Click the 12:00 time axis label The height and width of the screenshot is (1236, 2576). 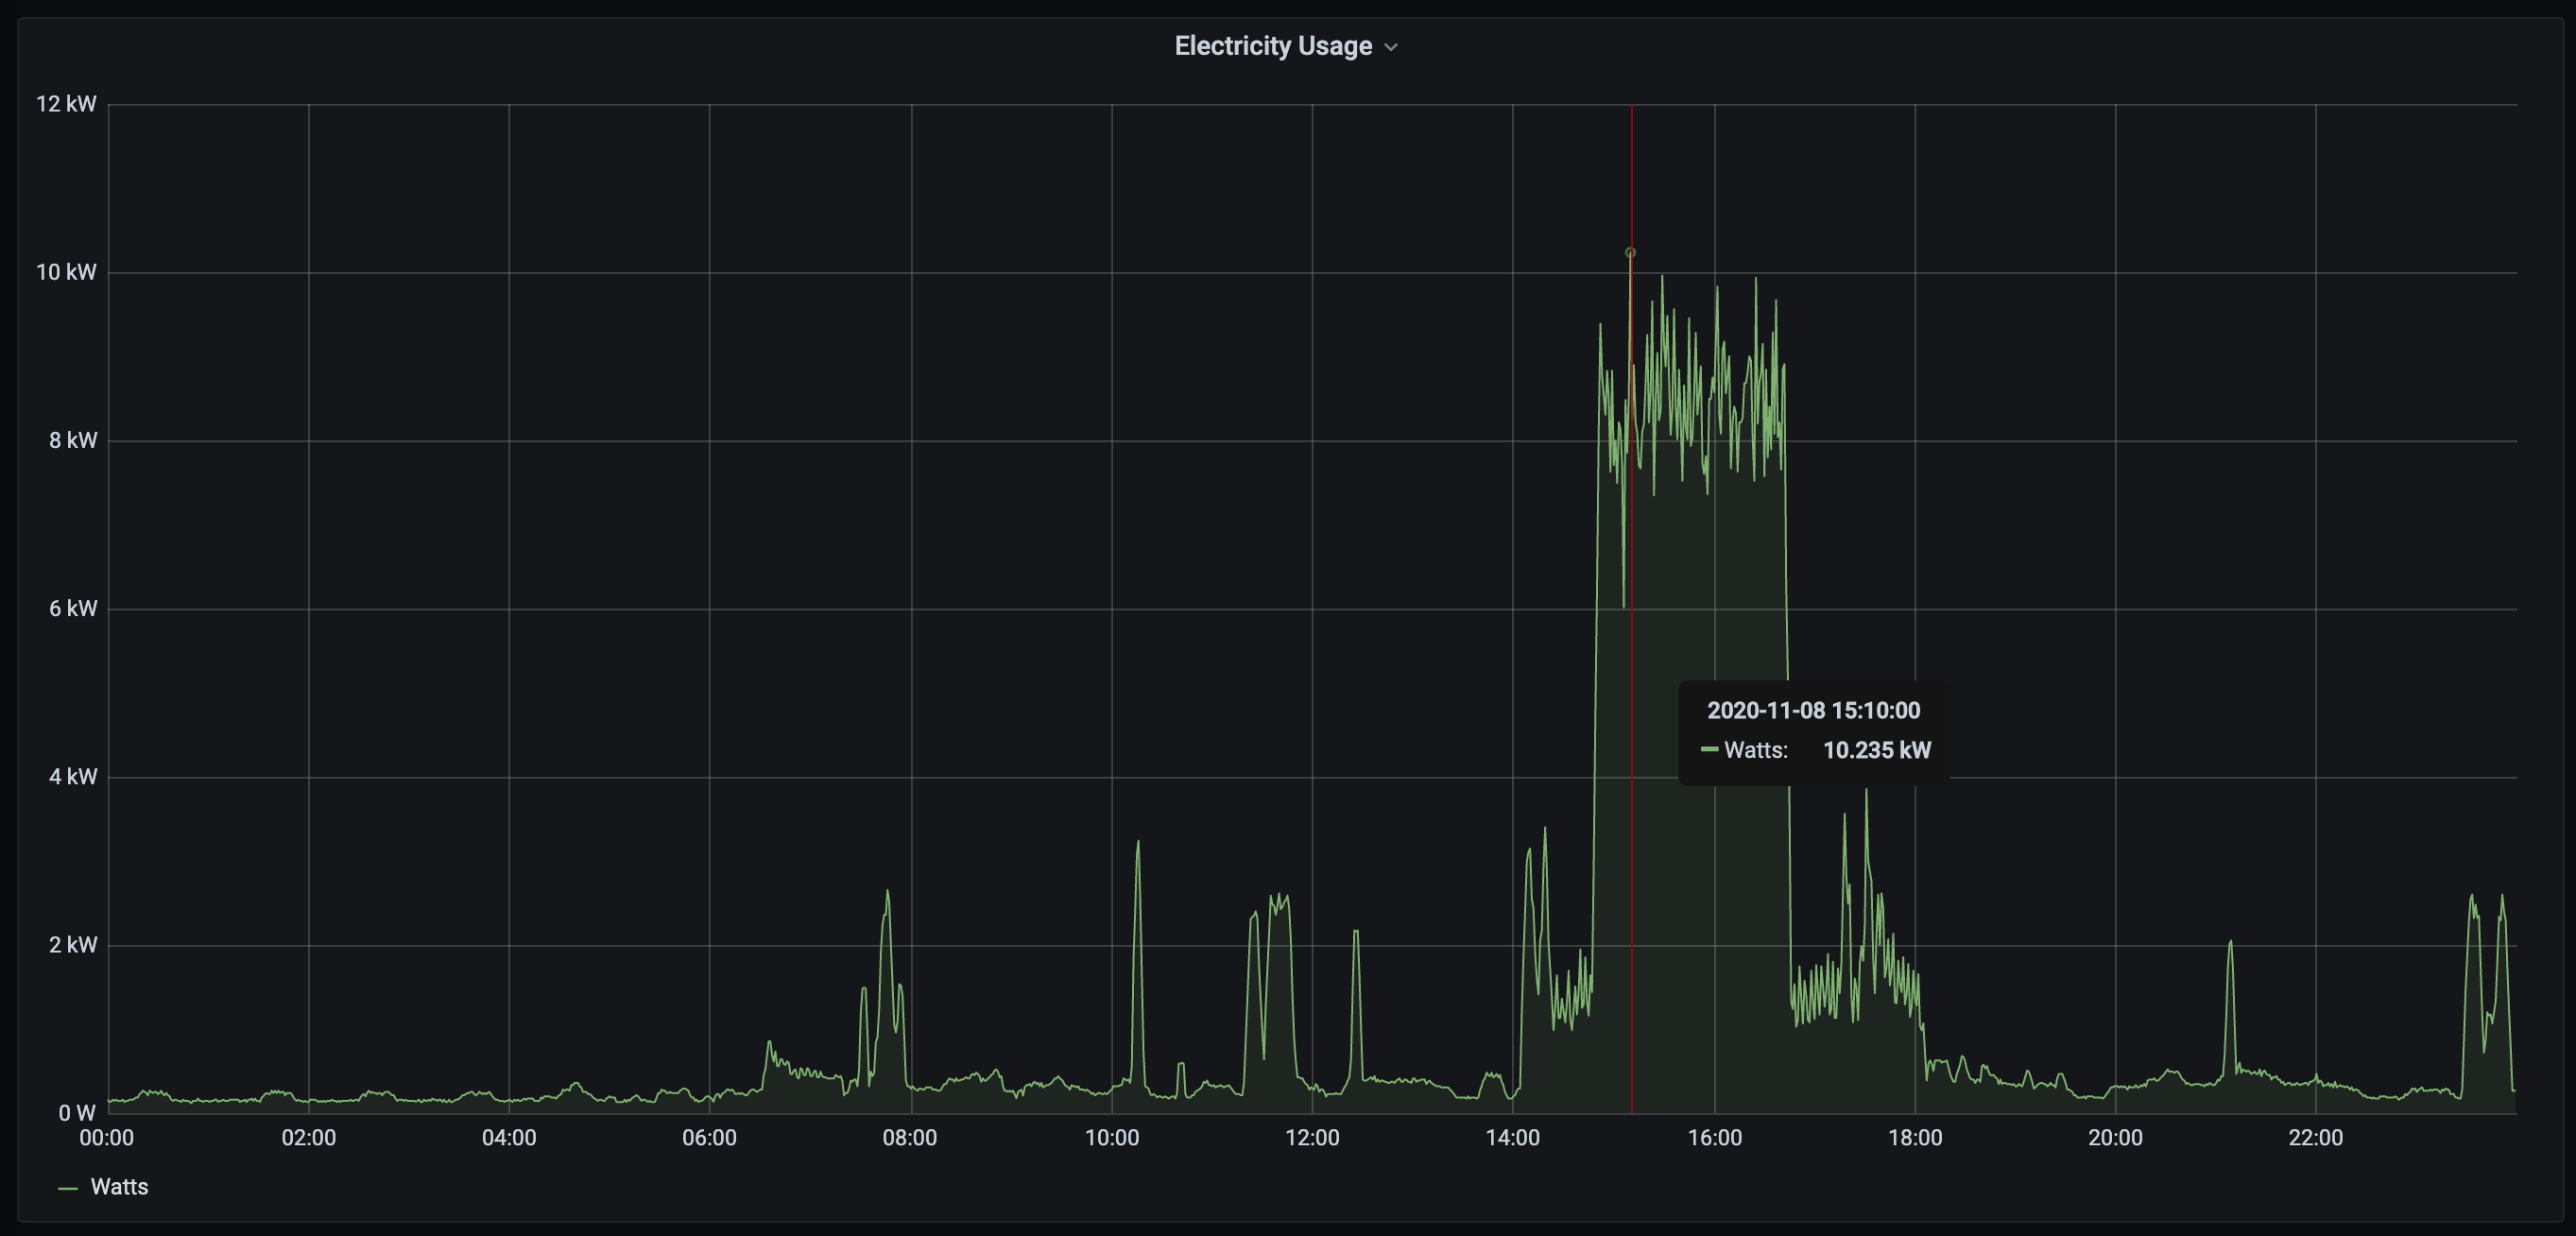point(1312,1138)
